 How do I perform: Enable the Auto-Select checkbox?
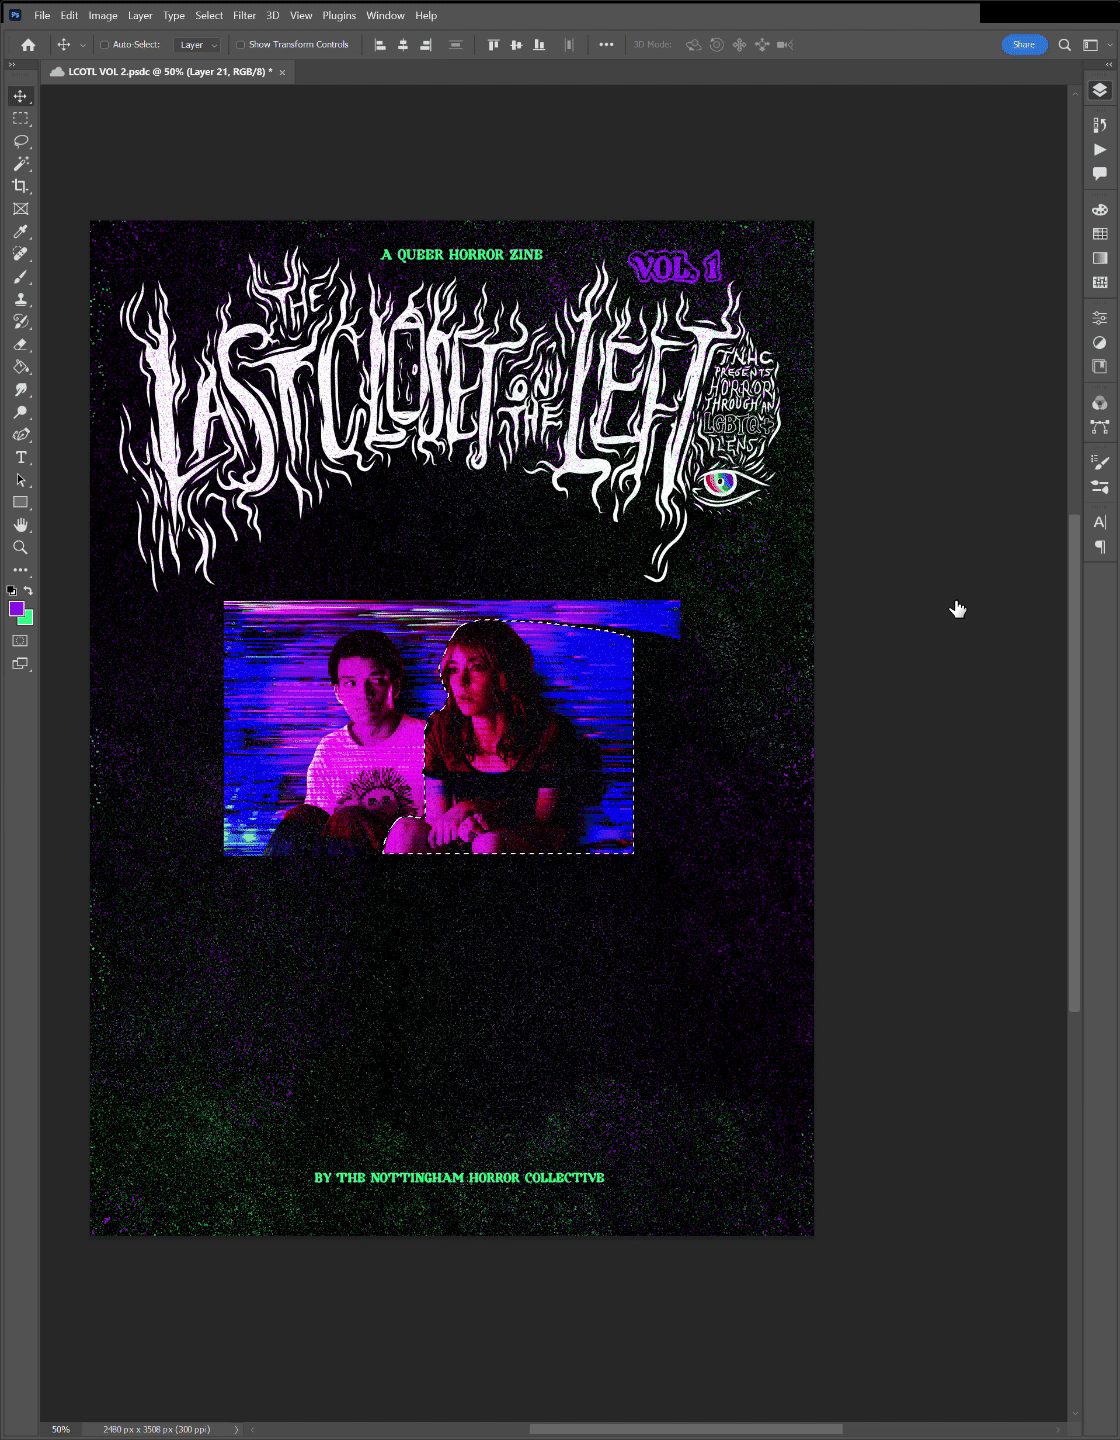coord(104,45)
